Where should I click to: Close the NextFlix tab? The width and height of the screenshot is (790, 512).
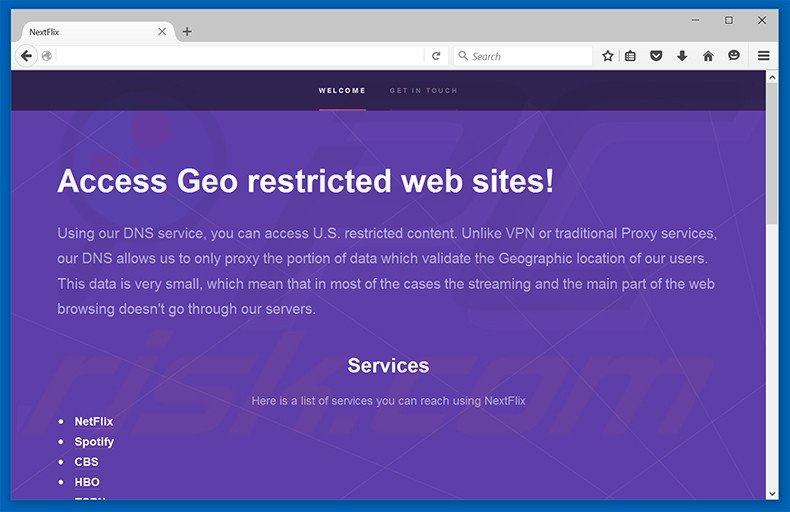[163, 31]
